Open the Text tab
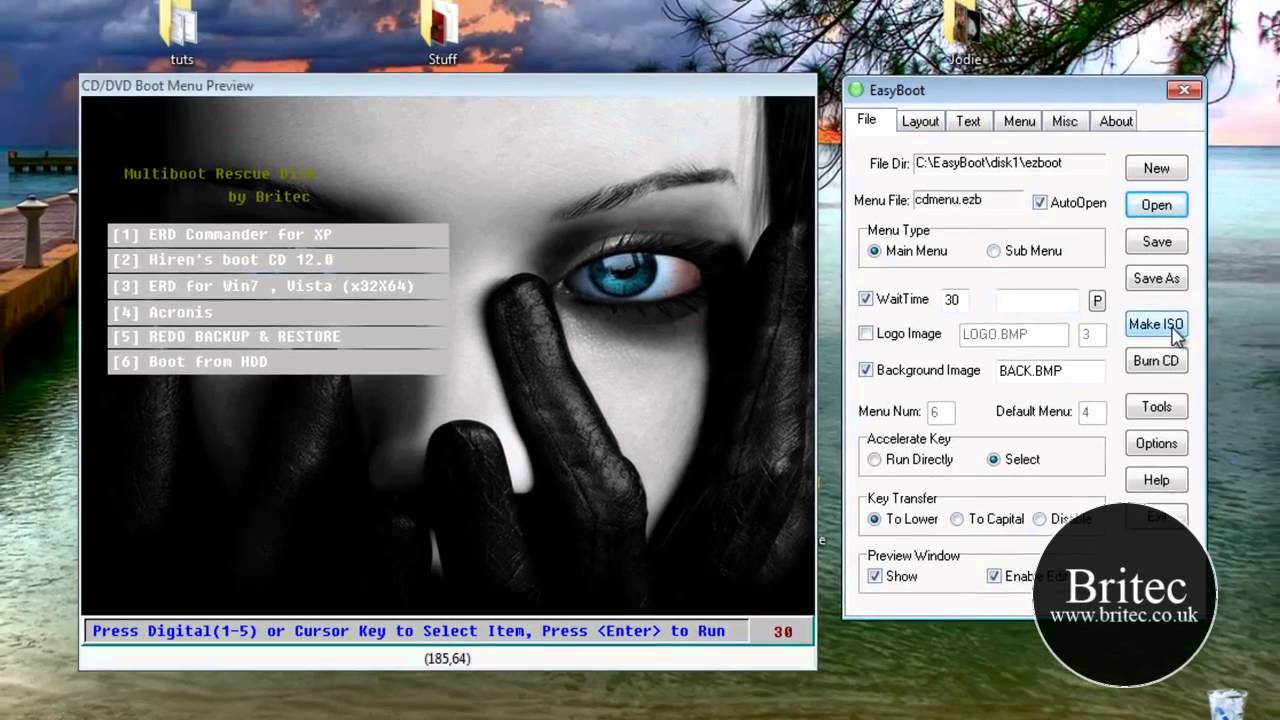Viewport: 1280px width, 720px height. (x=968, y=121)
